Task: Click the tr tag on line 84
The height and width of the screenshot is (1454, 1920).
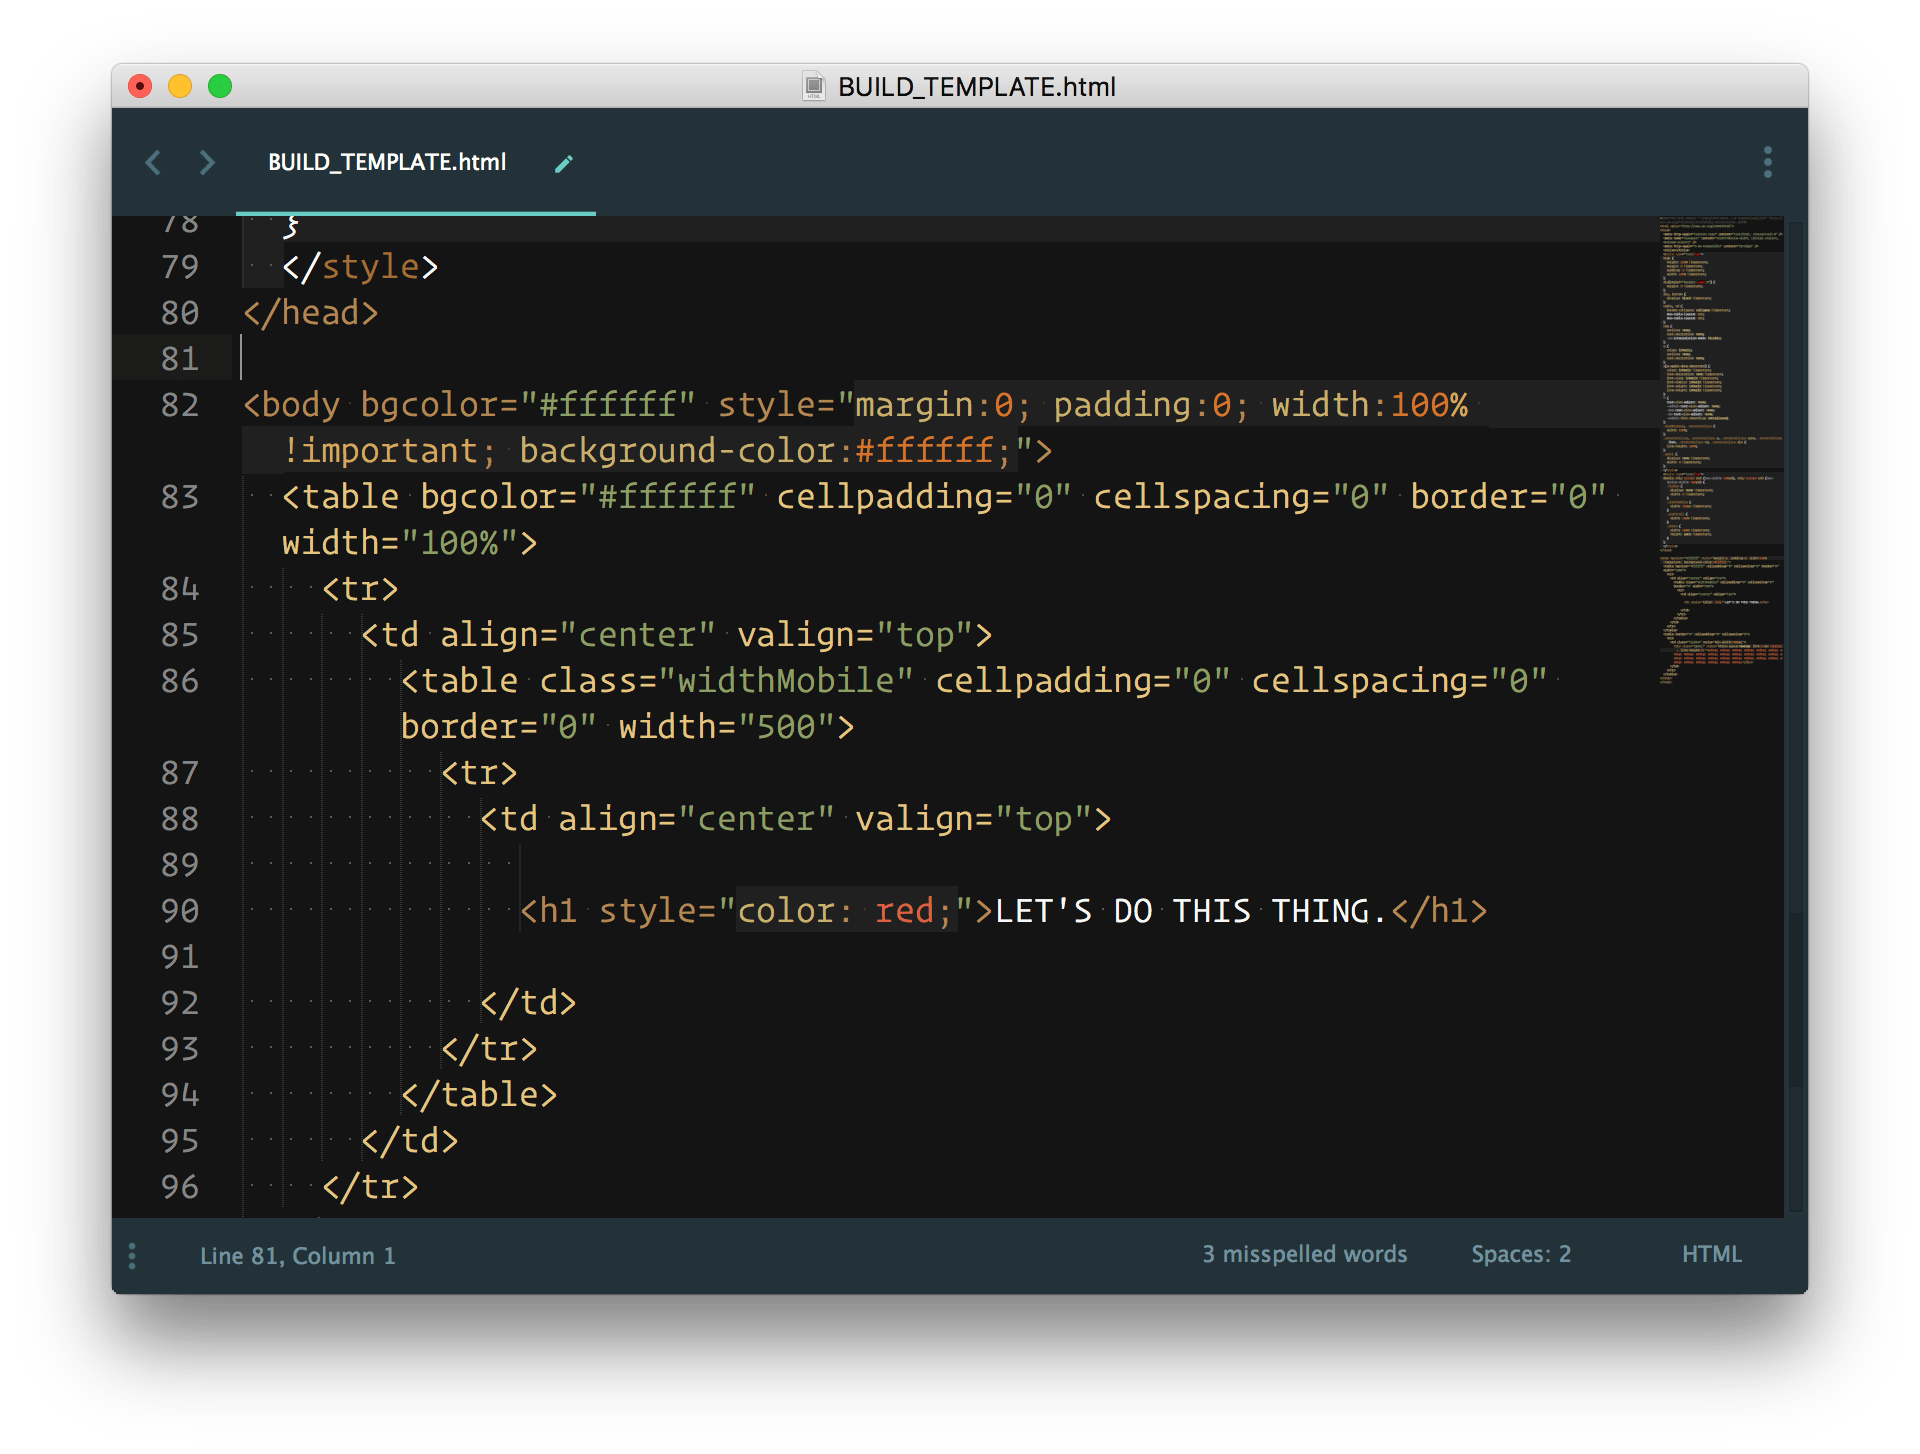Action: click(360, 589)
